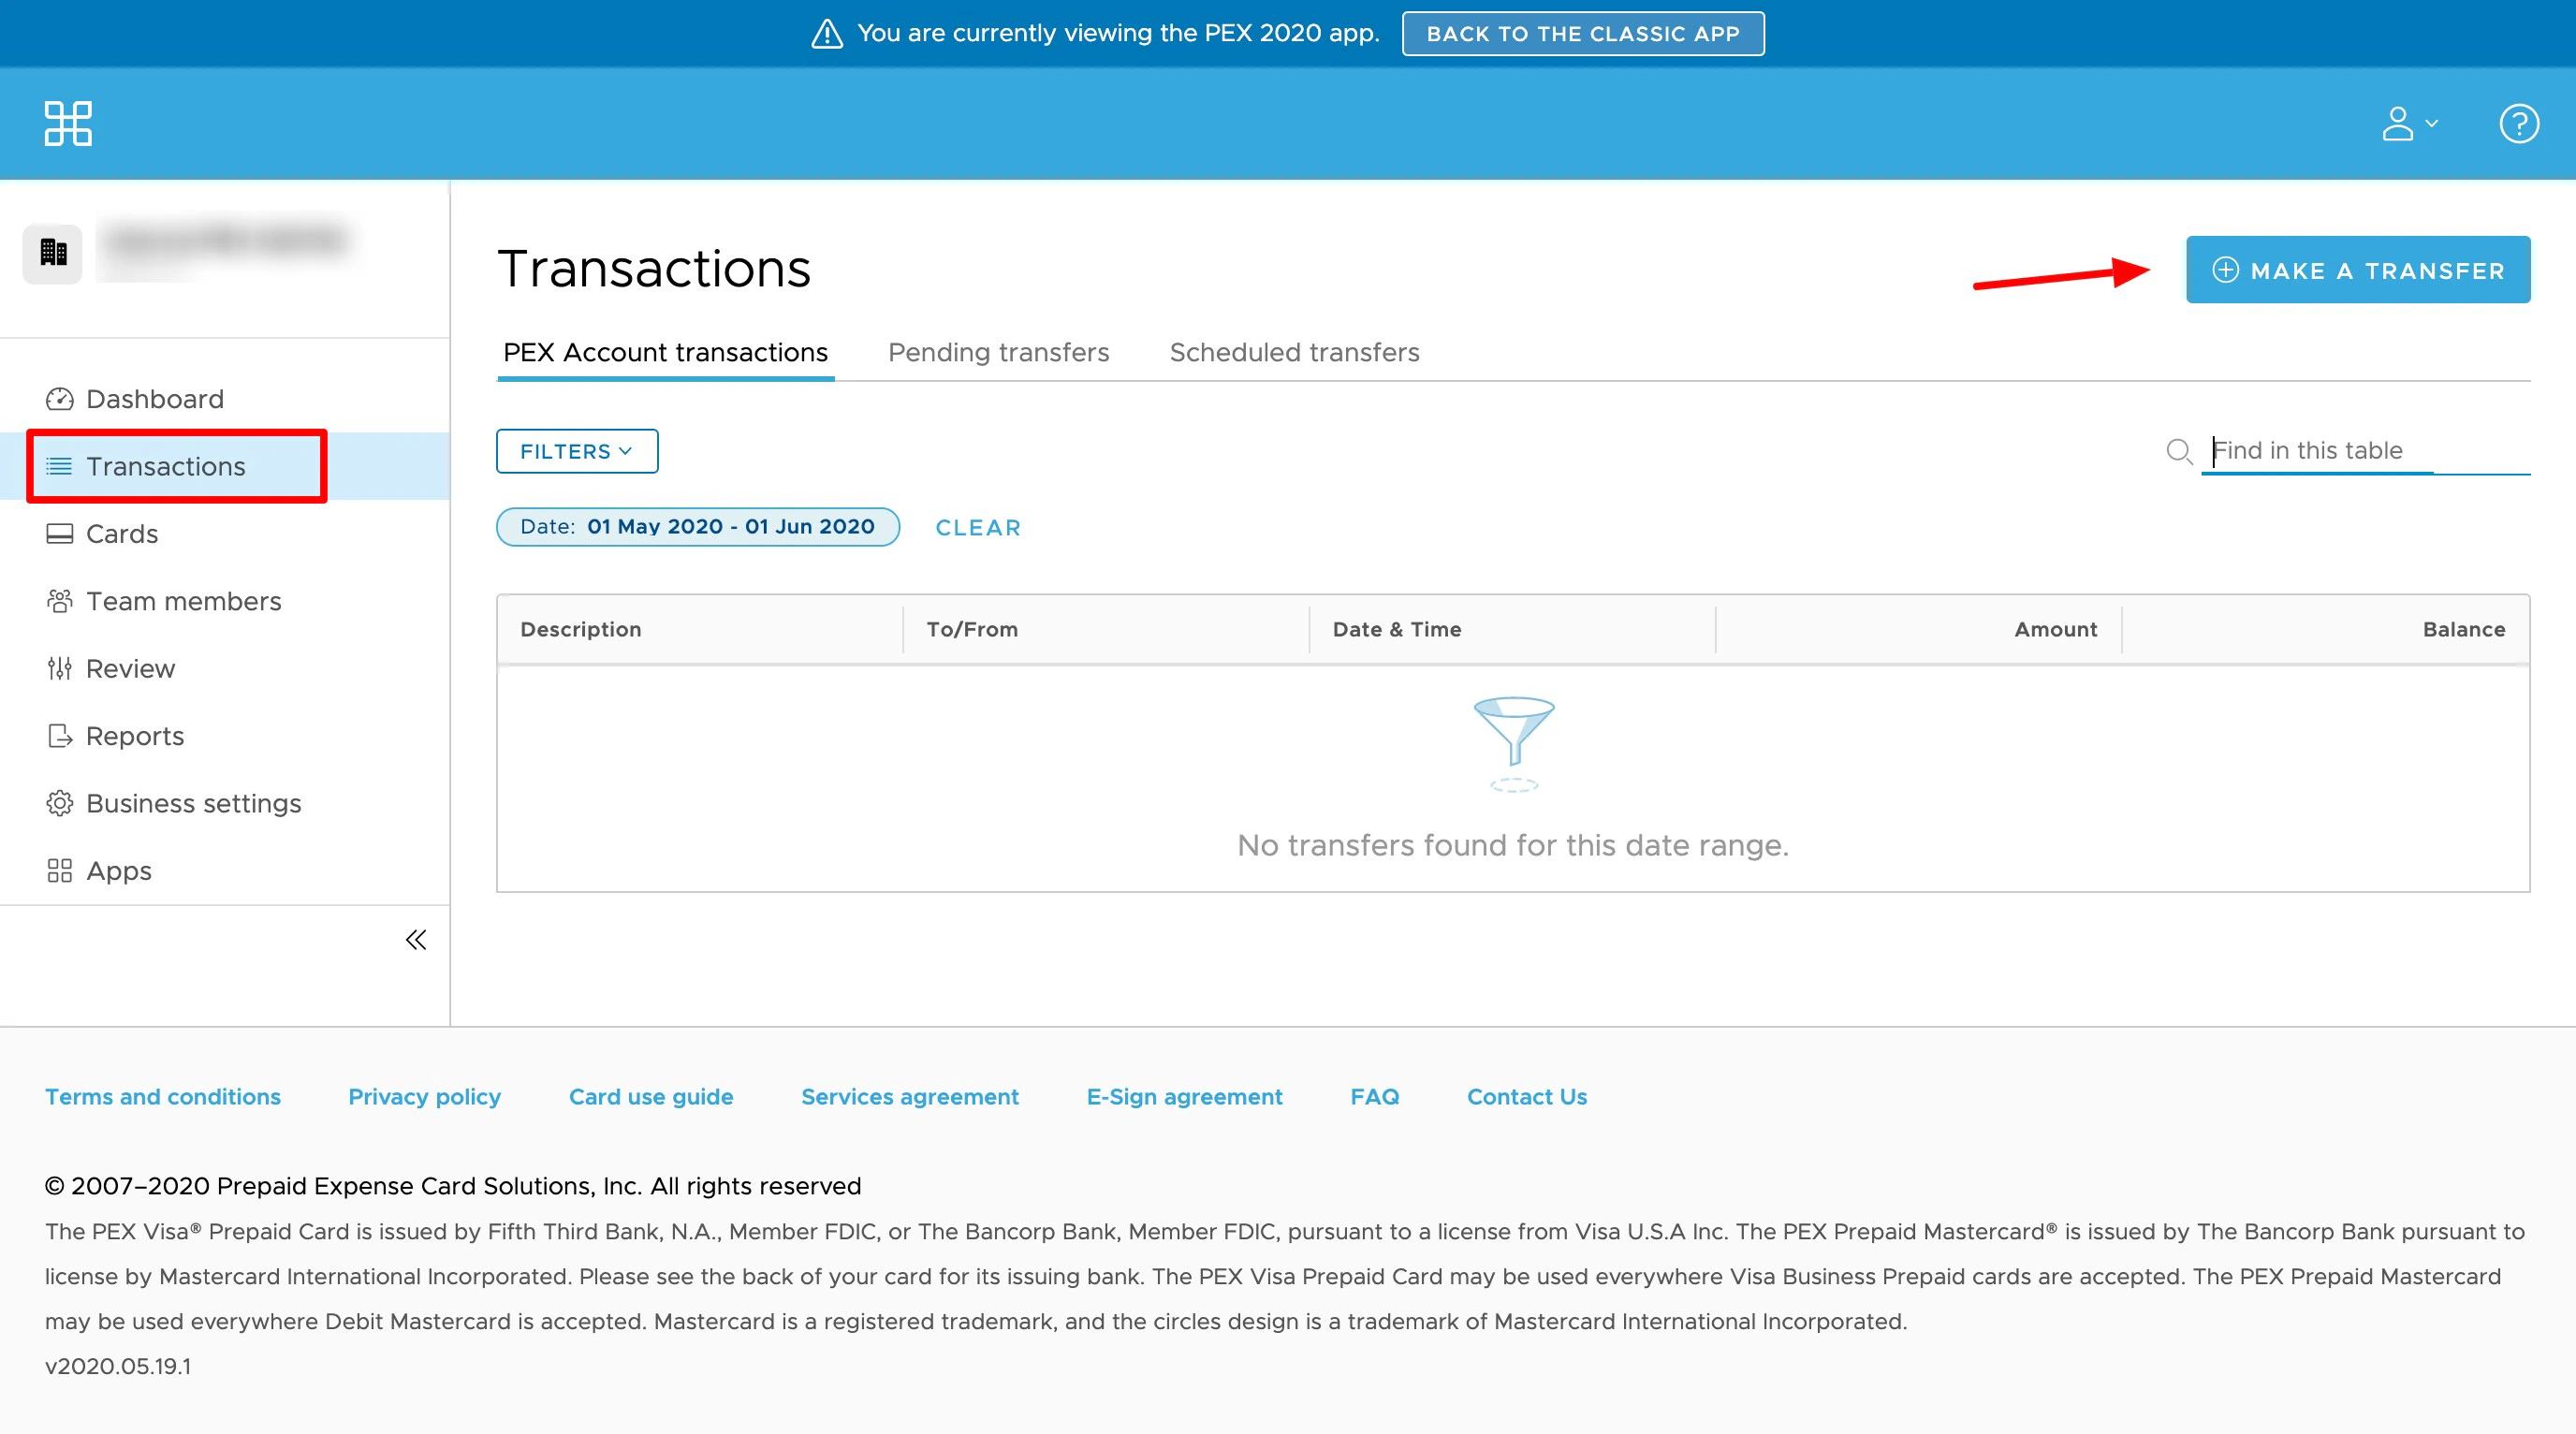Click Back to the Classic App
Viewport: 2576px width, 1434px height.
1582,34
